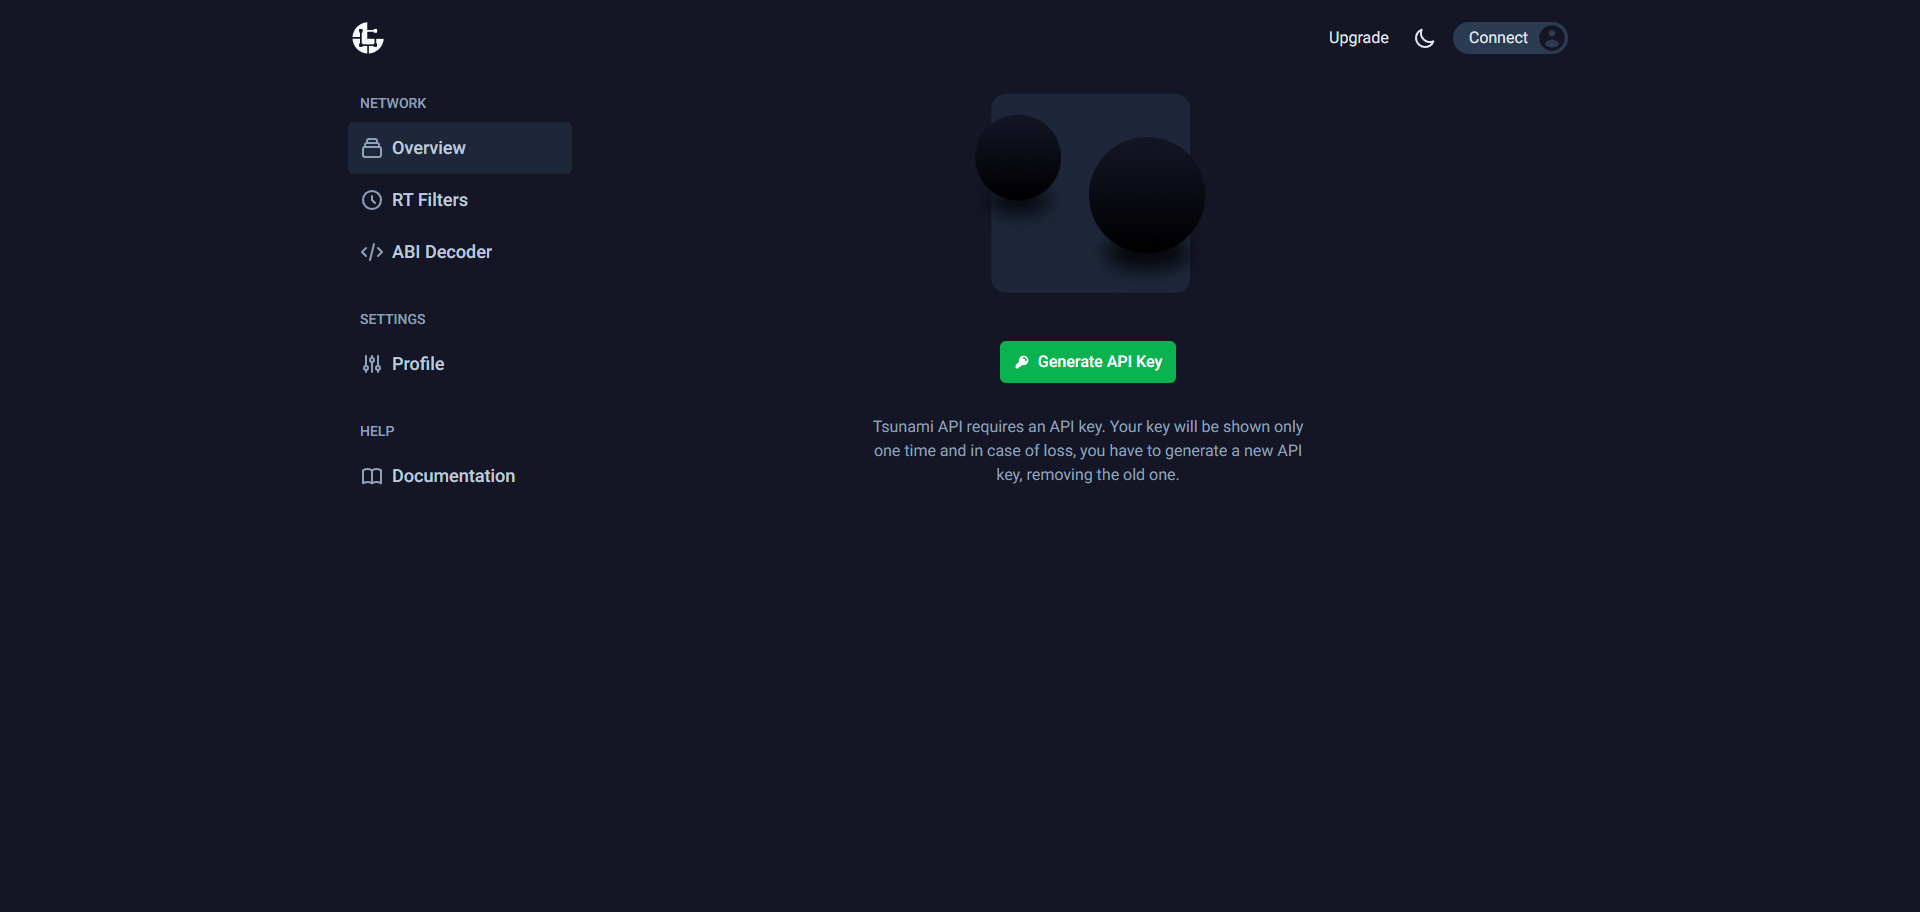This screenshot has width=1920, height=912.
Task: Open Documentation in the Help section
Action: click(460, 476)
